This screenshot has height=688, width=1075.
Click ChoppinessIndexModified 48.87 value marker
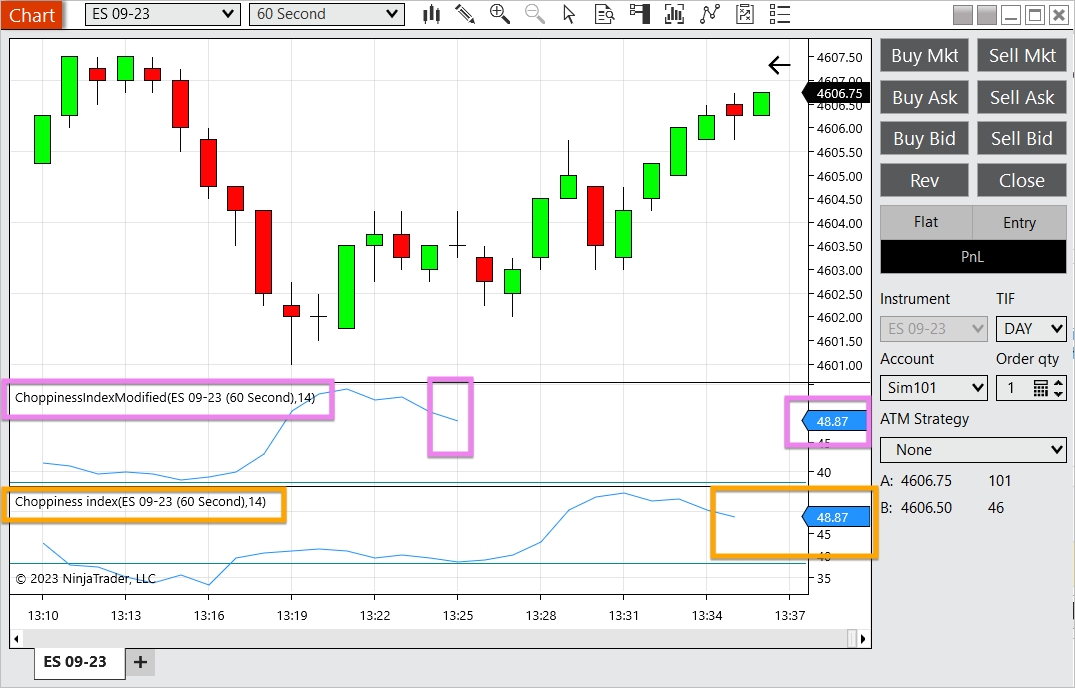835,421
